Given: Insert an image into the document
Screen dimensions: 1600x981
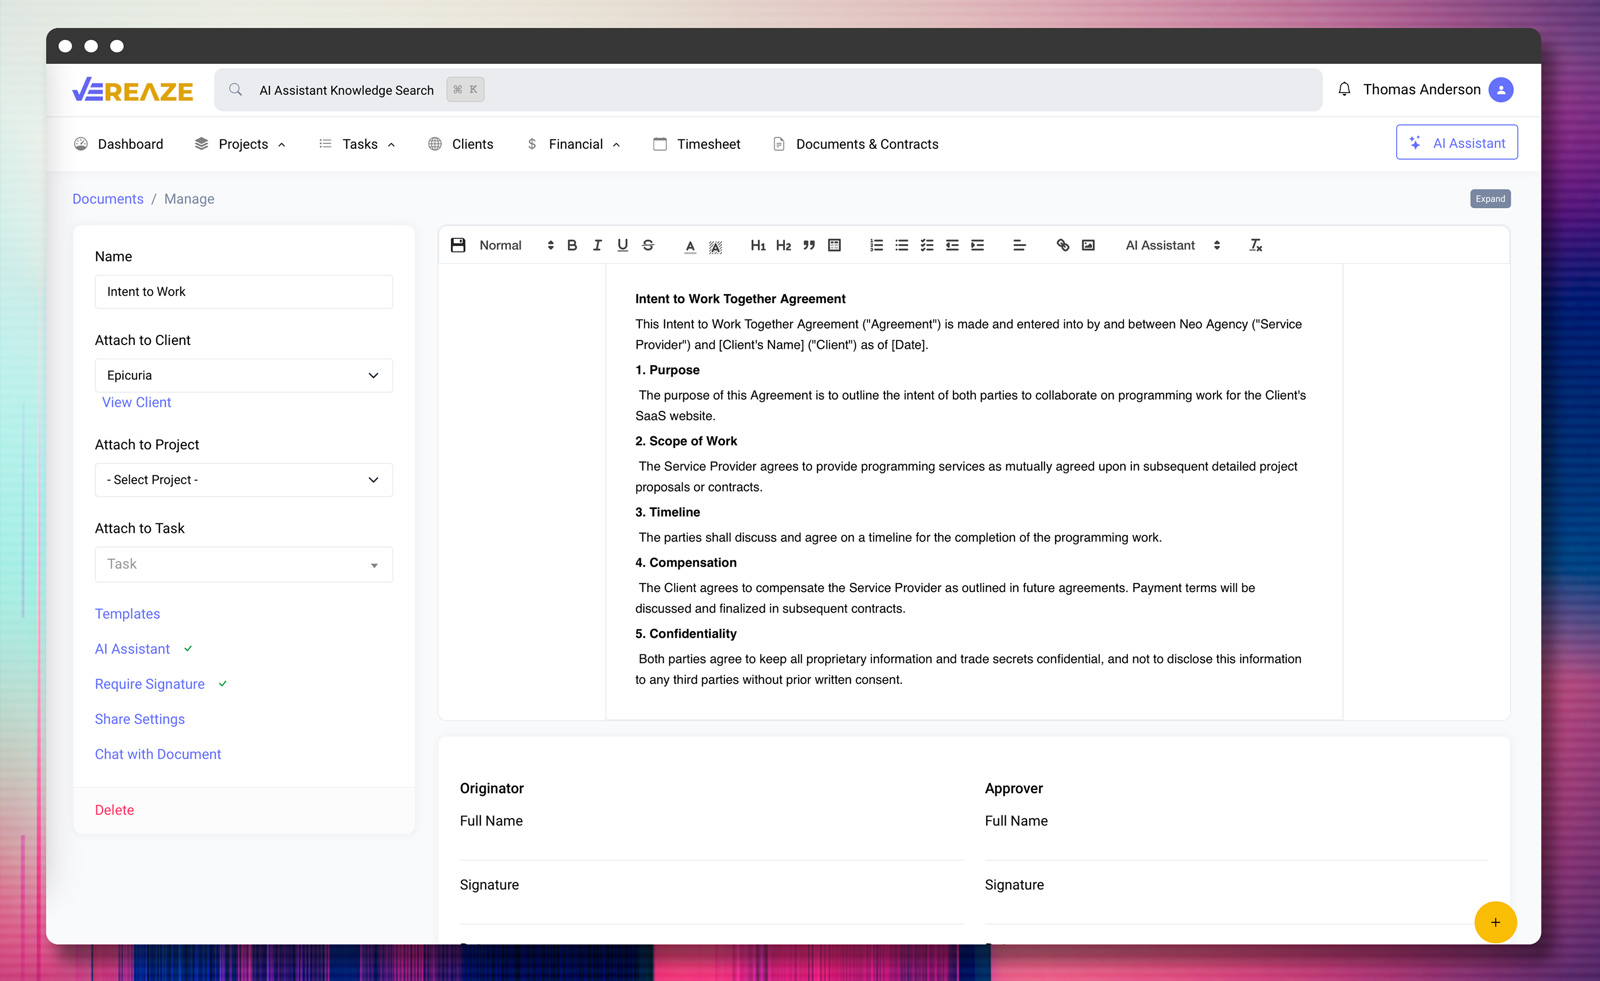Looking at the screenshot, I should click(x=1088, y=245).
